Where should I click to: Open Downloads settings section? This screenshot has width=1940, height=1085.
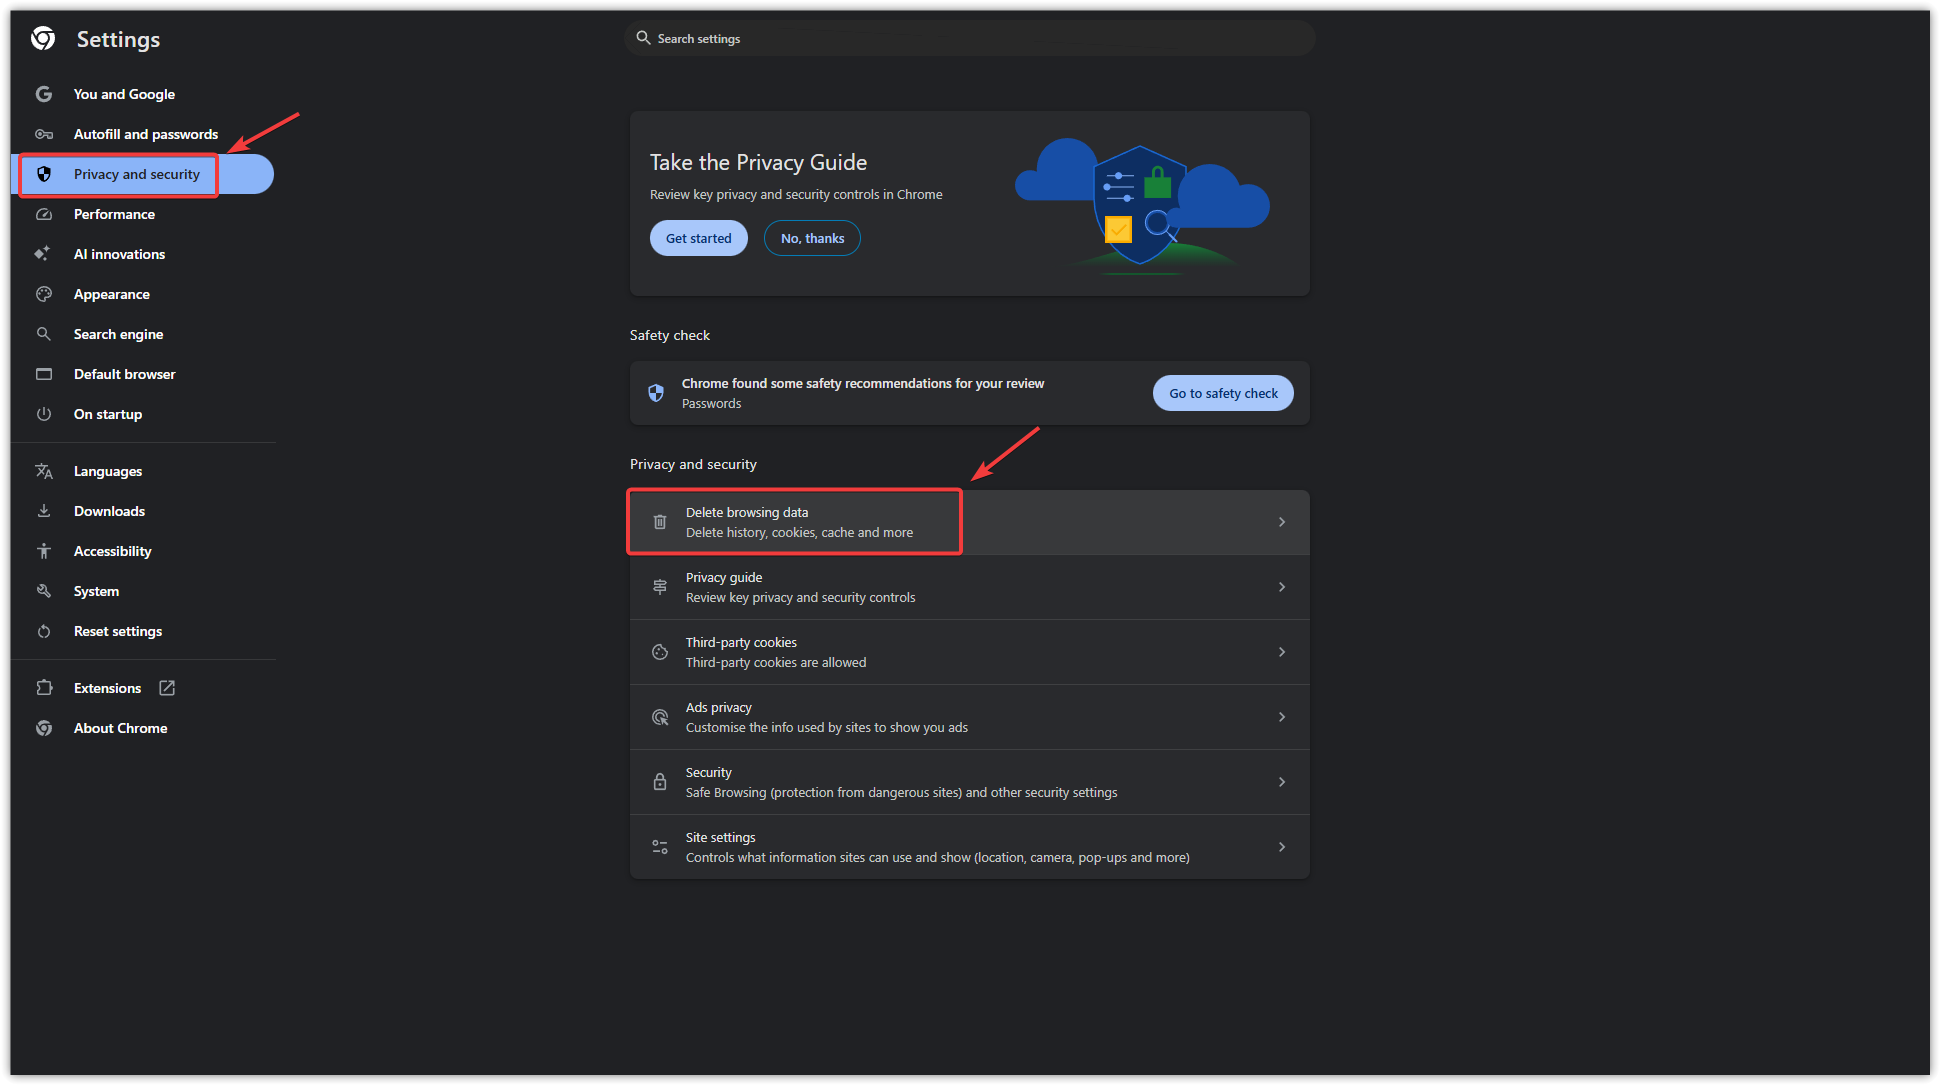109,511
